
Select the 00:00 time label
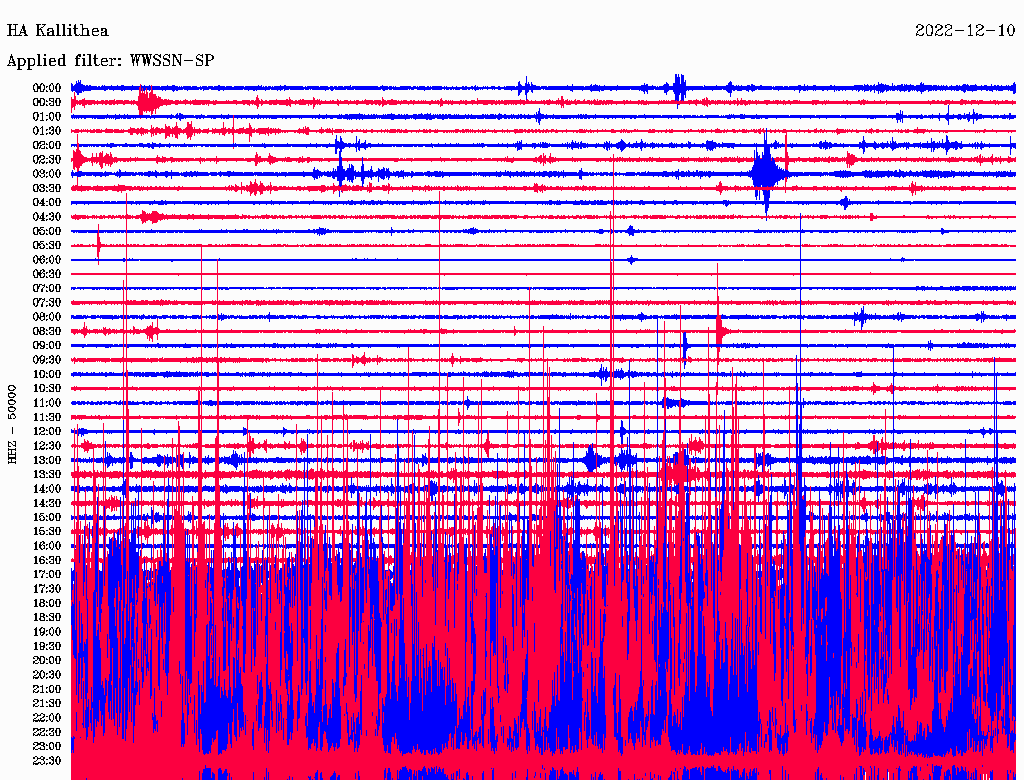(x=47, y=88)
